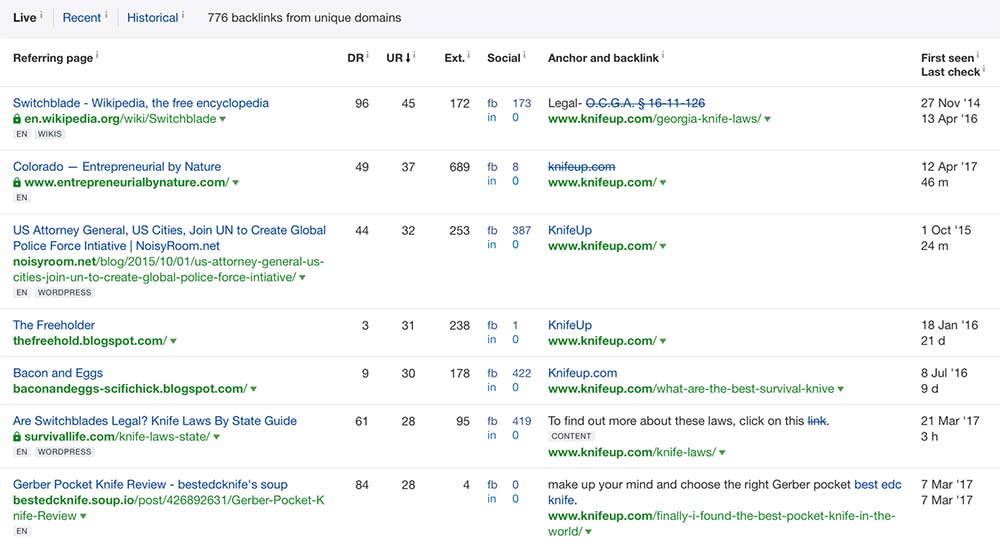Sort by the UR column header

click(x=394, y=58)
